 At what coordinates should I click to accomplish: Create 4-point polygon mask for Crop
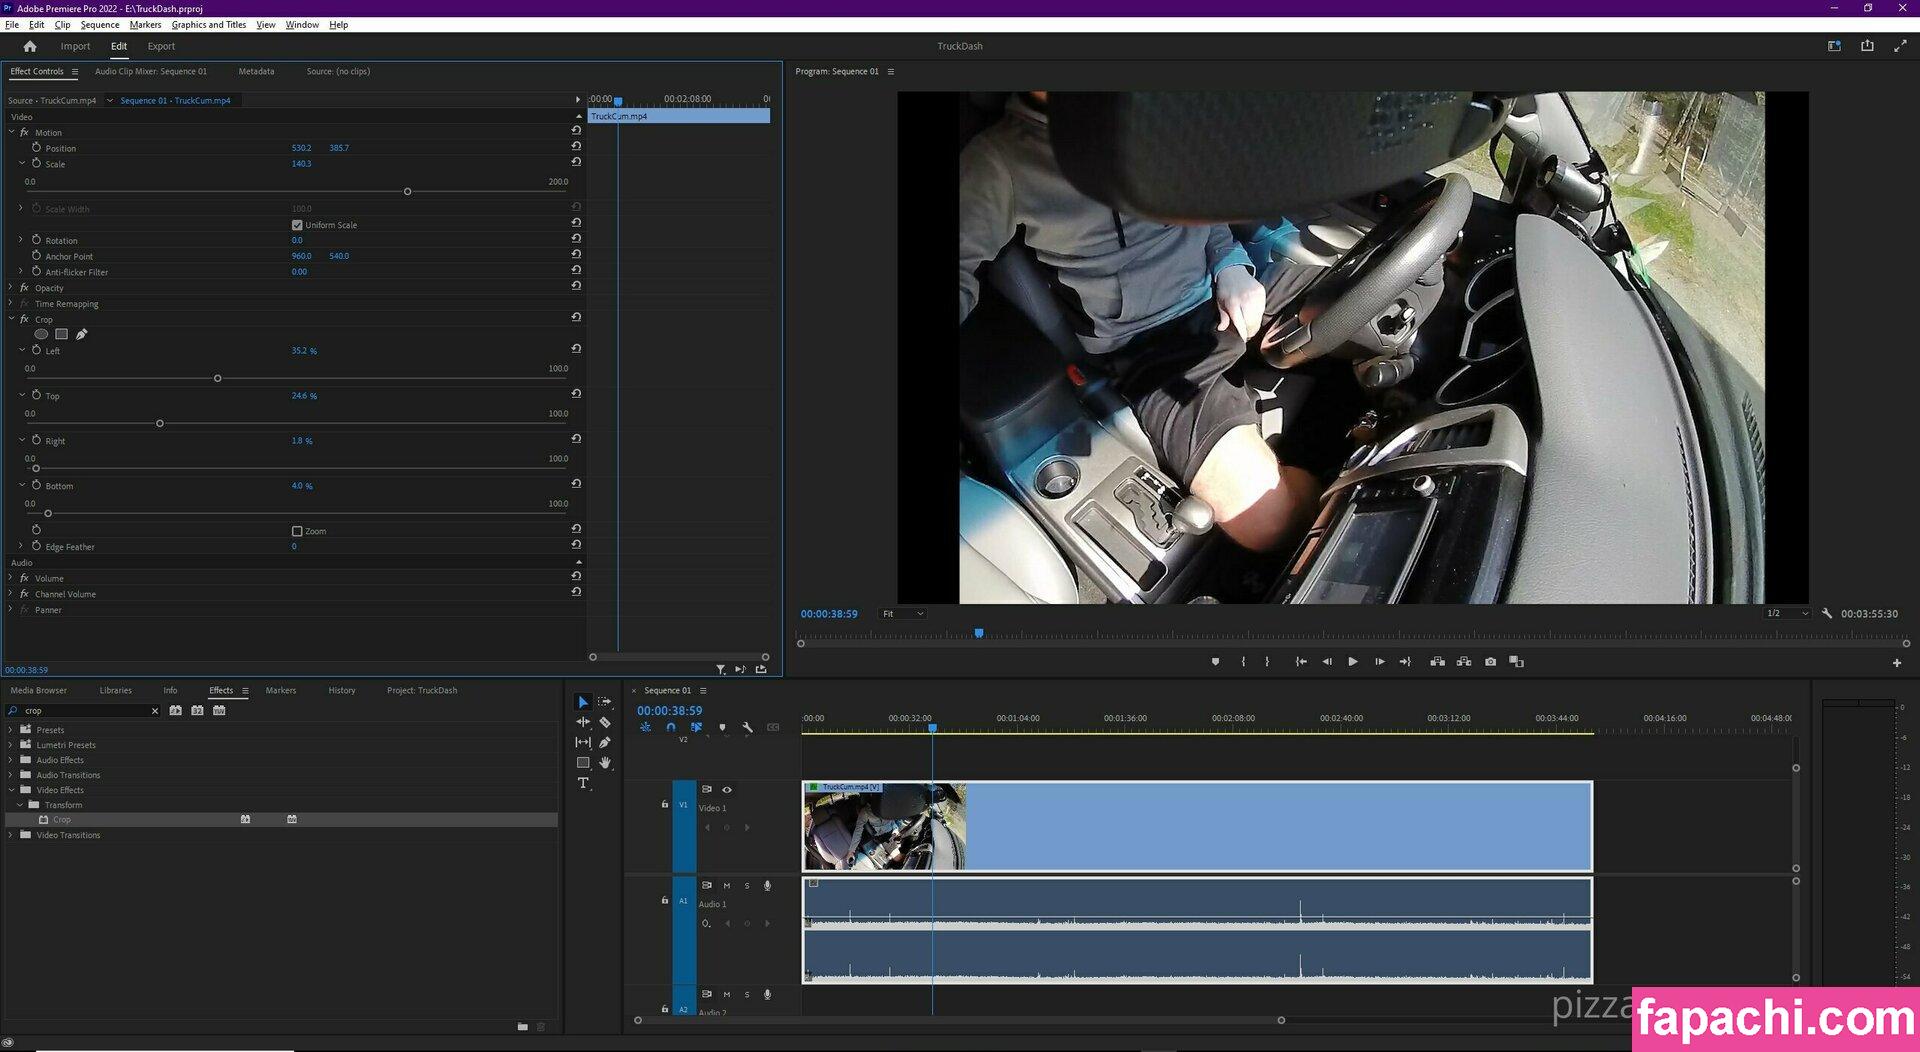click(x=61, y=334)
